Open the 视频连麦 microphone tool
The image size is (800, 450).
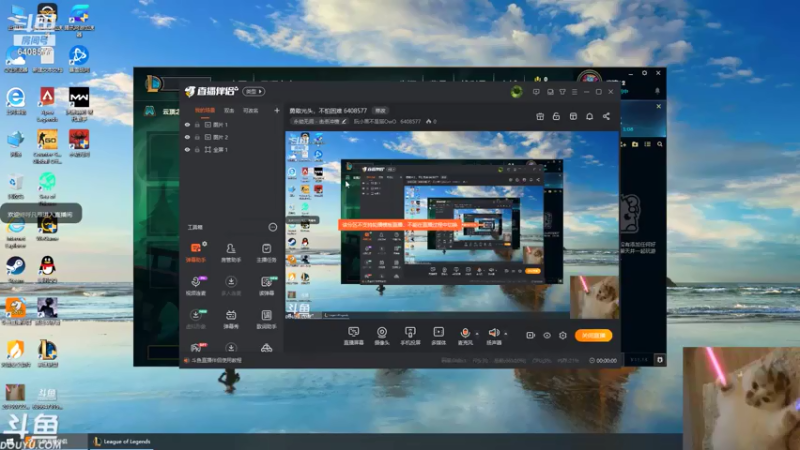tap(195, 285)
